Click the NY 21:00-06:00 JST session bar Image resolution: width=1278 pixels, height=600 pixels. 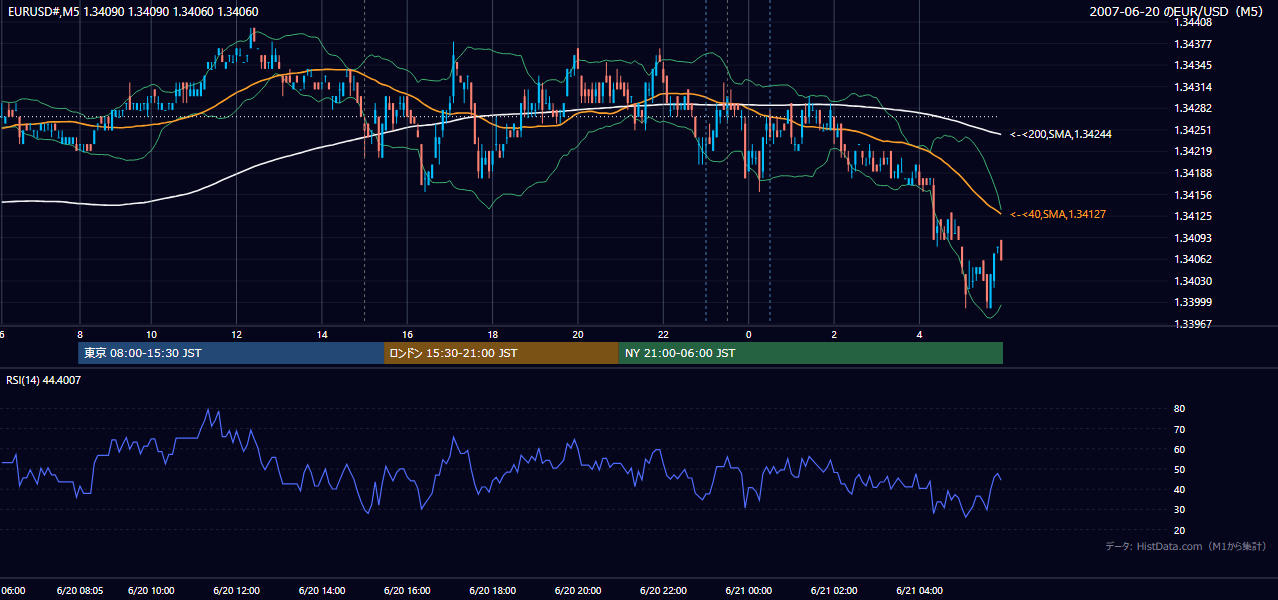click(811, 353)
